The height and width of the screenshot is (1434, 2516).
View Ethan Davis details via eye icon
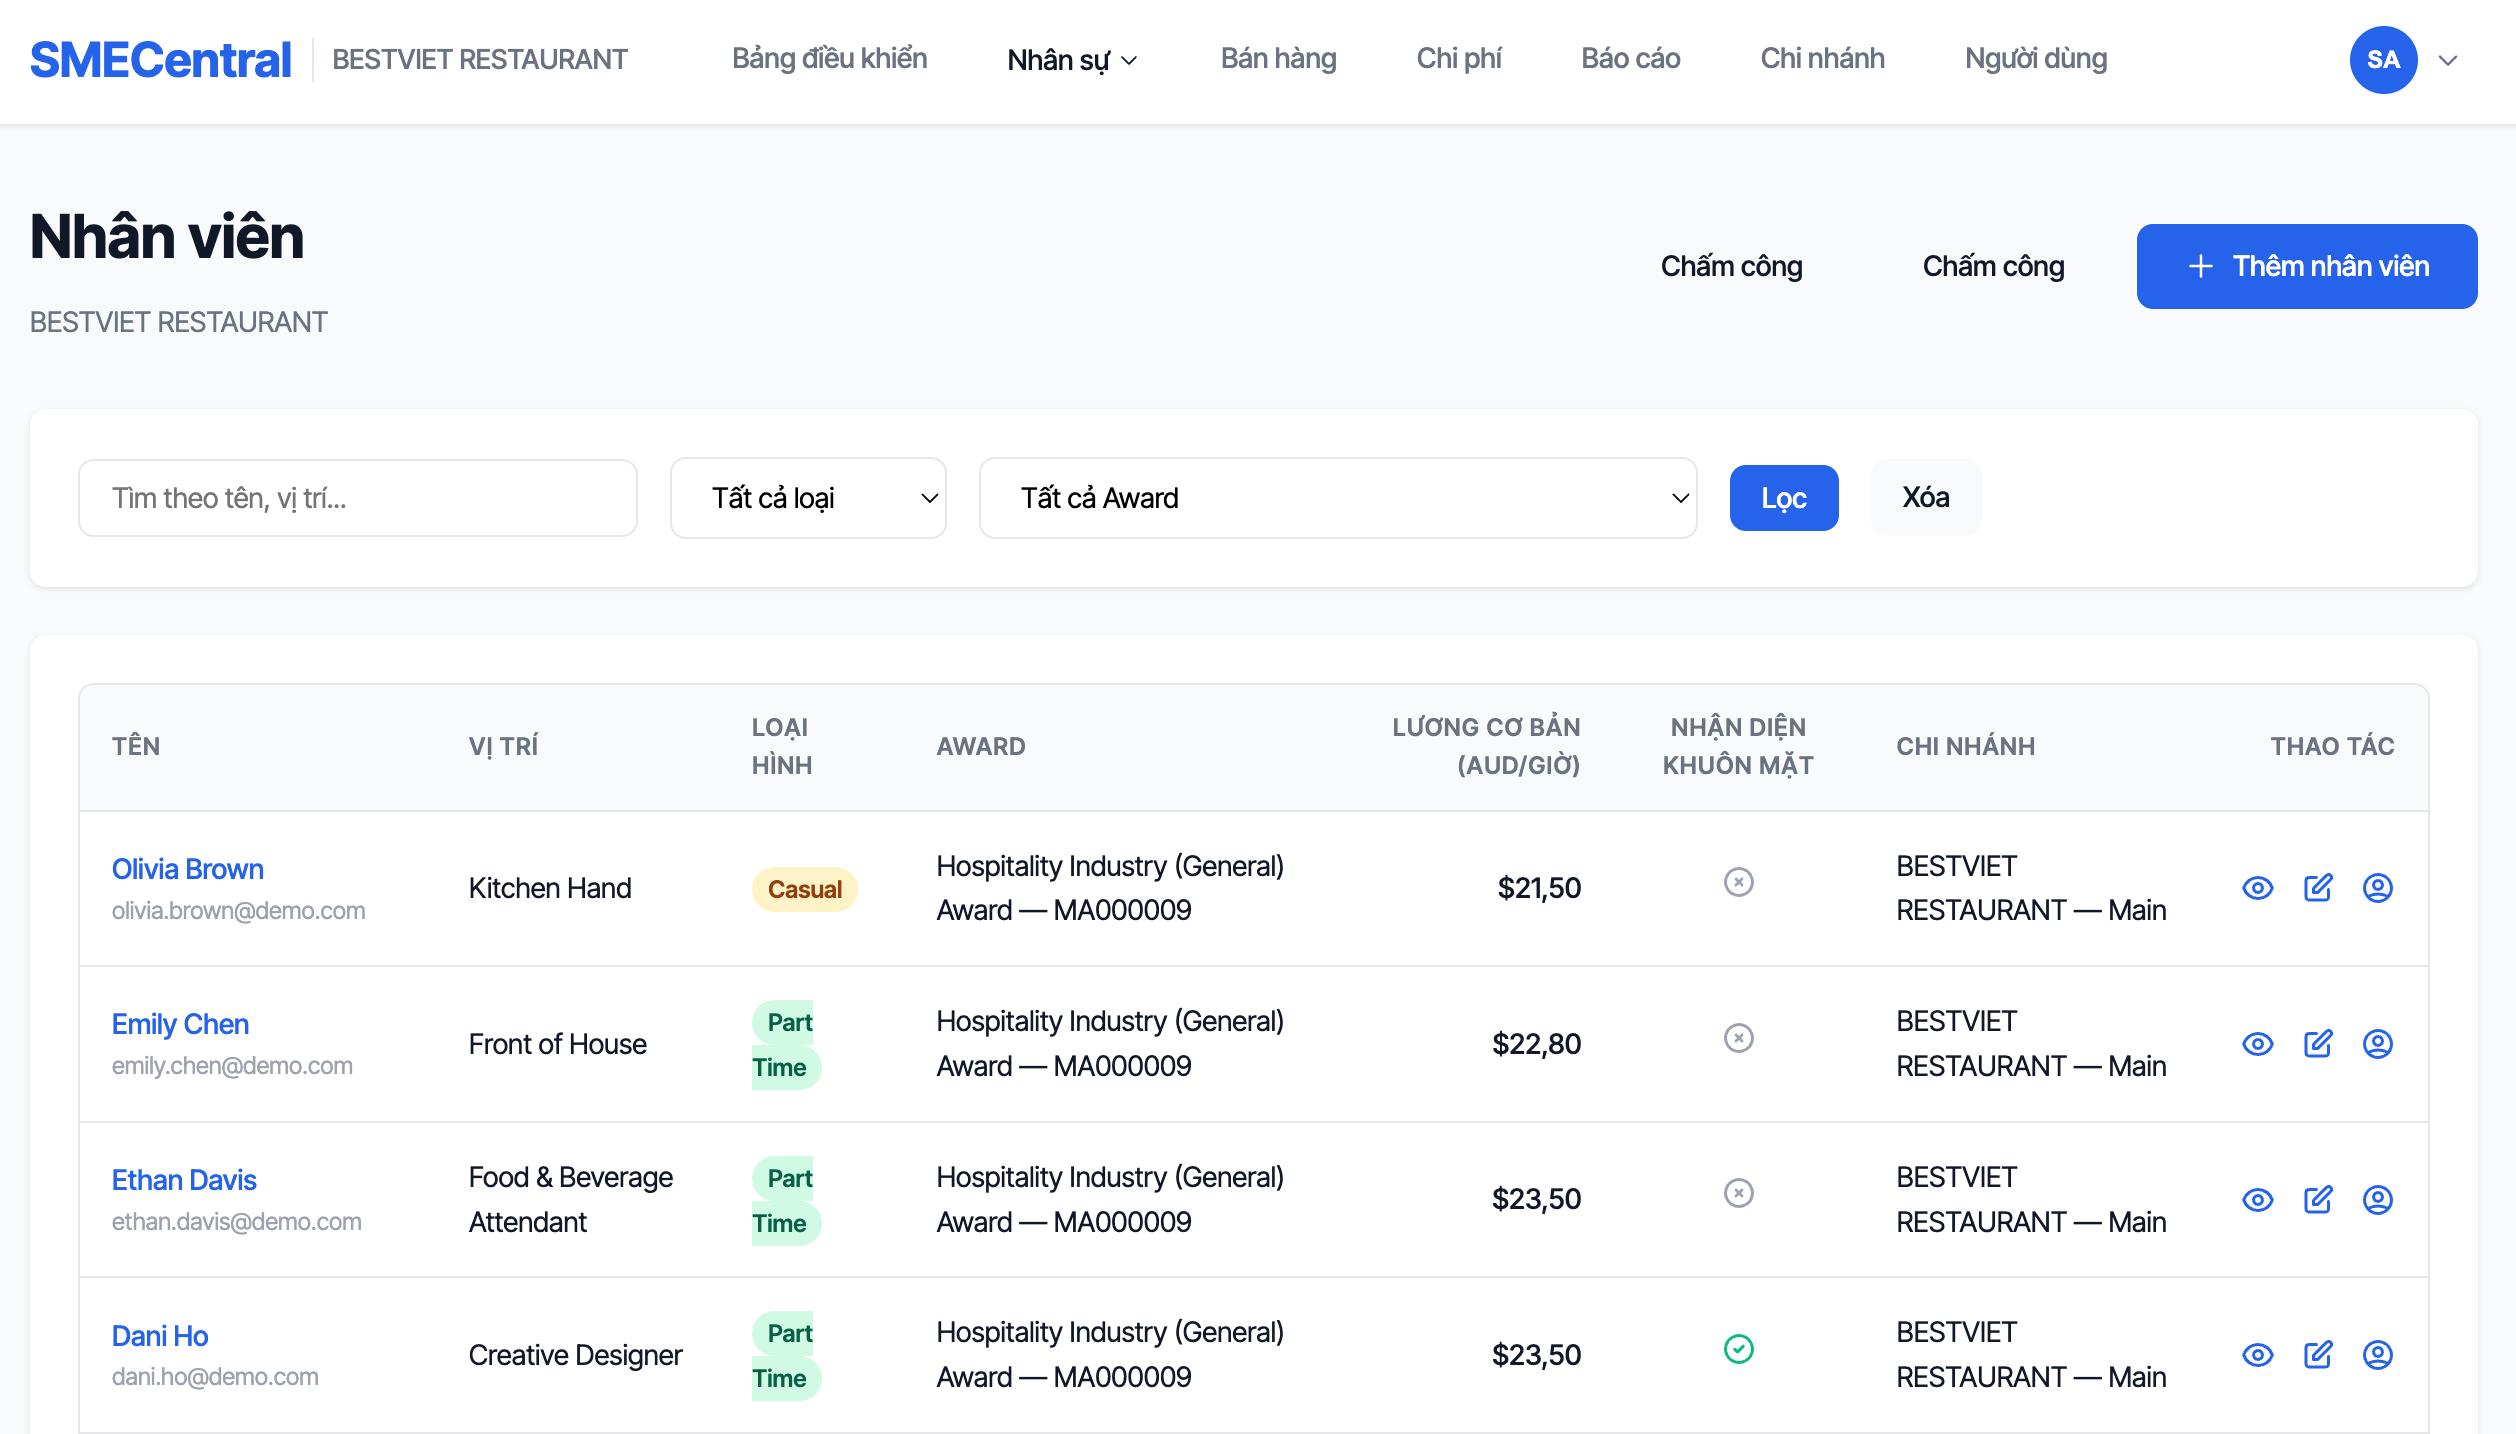point(2257,1199)
